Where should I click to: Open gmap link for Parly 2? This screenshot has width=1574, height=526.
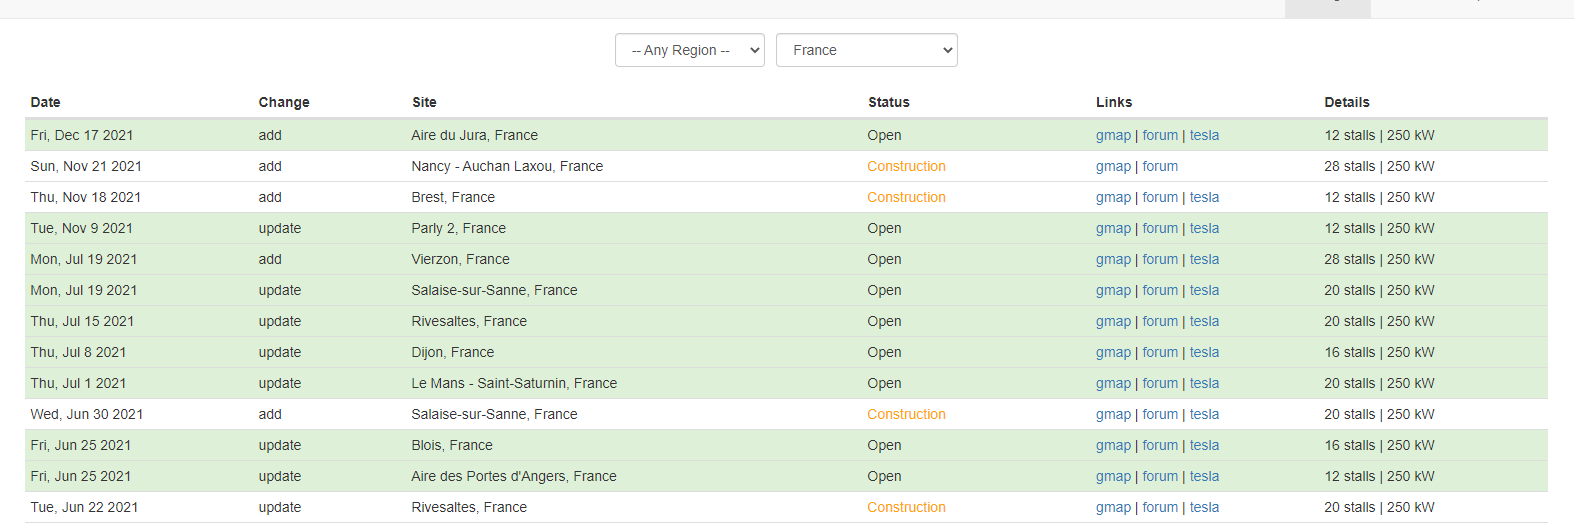point(1113,228)
